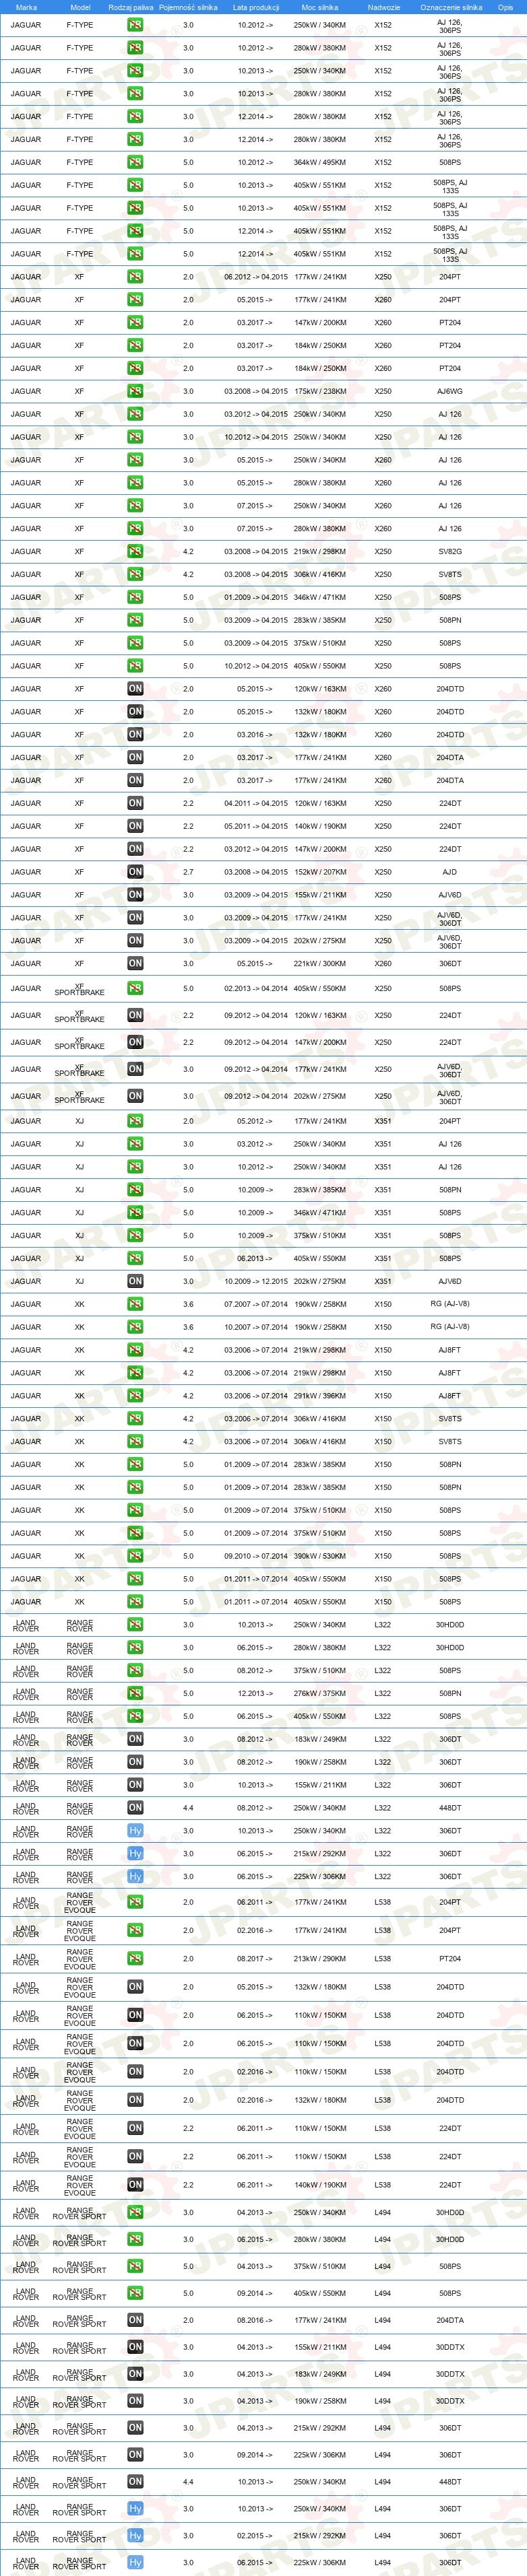Click the 152kW / 207KM power cell
Viewport: 527px width, 2576px height.
pos(320,872)
